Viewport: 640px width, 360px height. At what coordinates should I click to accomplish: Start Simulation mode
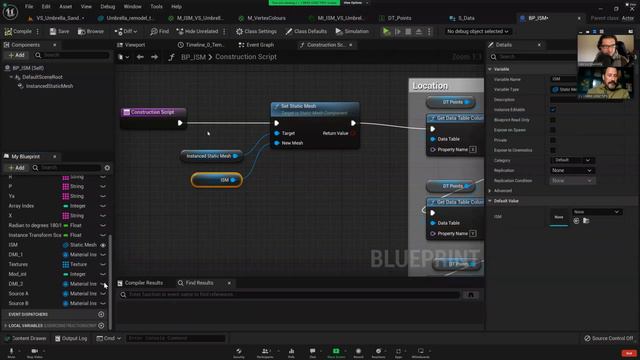[x=352, y=31]
